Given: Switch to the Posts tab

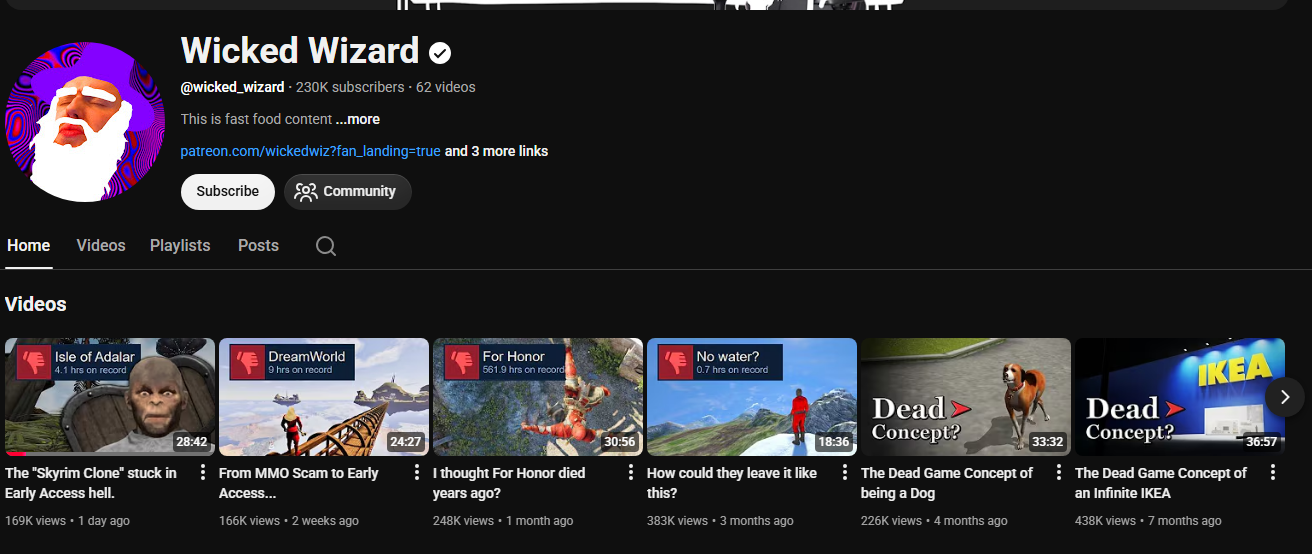Looking at the screenshot, I should 258,245.
